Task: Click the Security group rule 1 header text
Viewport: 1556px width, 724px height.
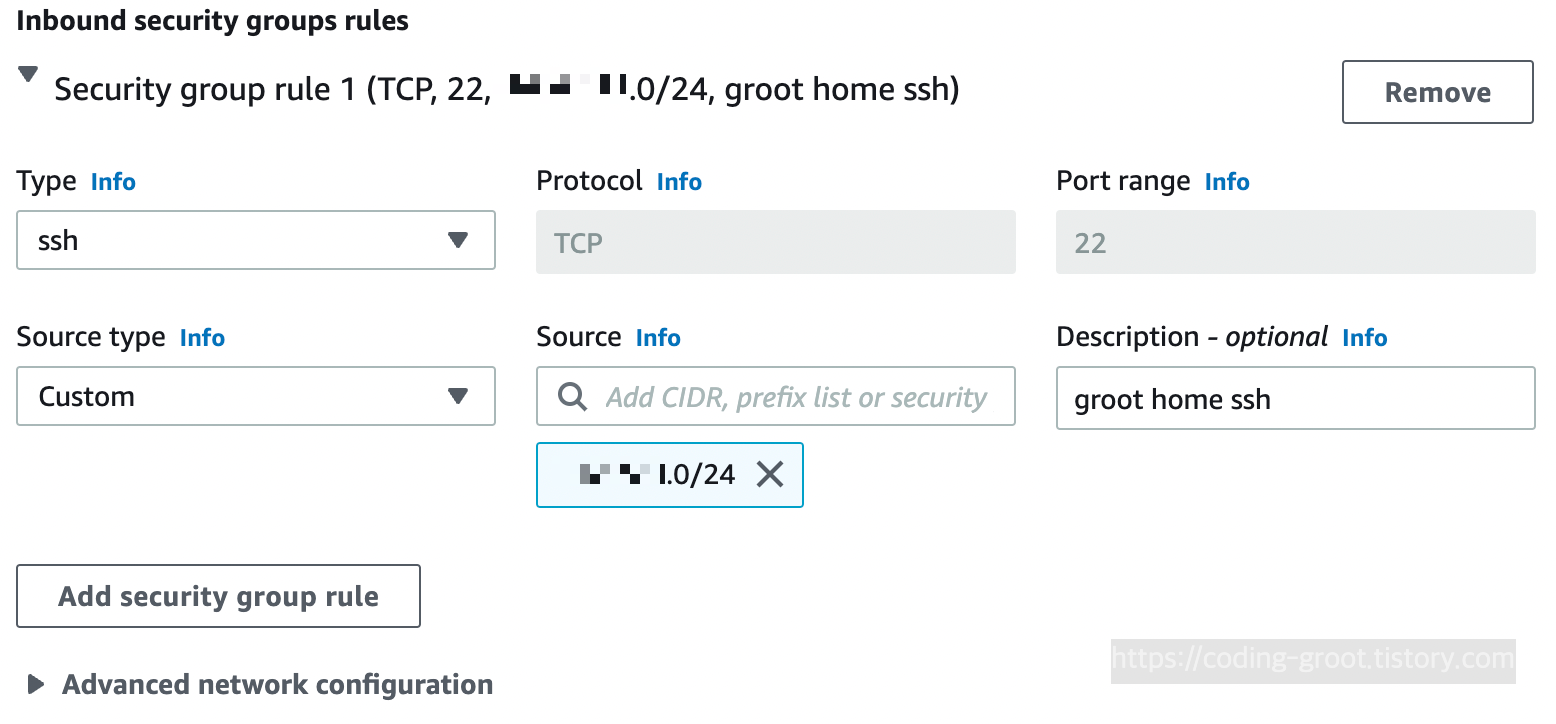Action: point(507,90)
